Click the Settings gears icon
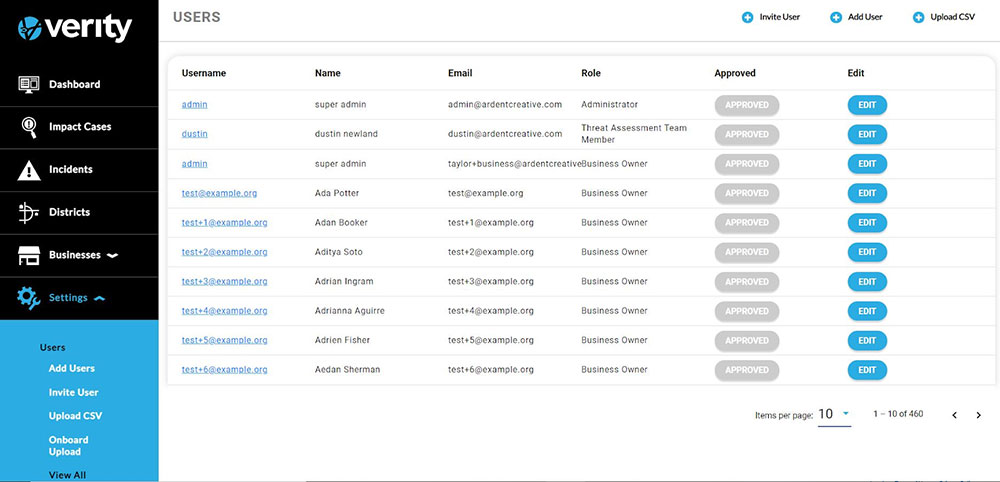 coord(29,298)
